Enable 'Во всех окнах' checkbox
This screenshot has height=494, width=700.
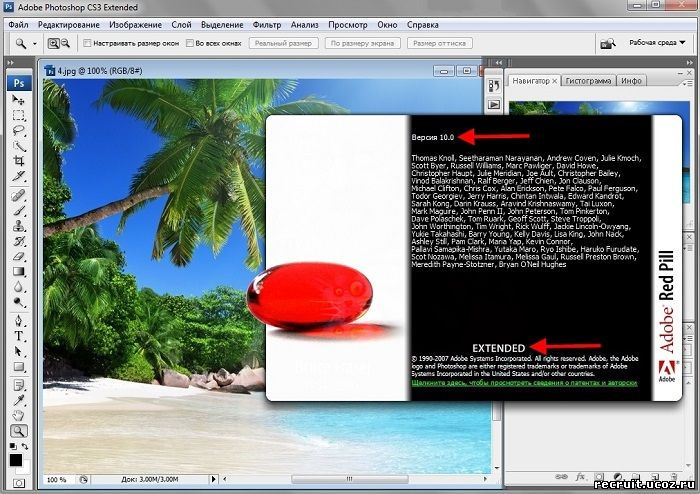tap(189, 43)
